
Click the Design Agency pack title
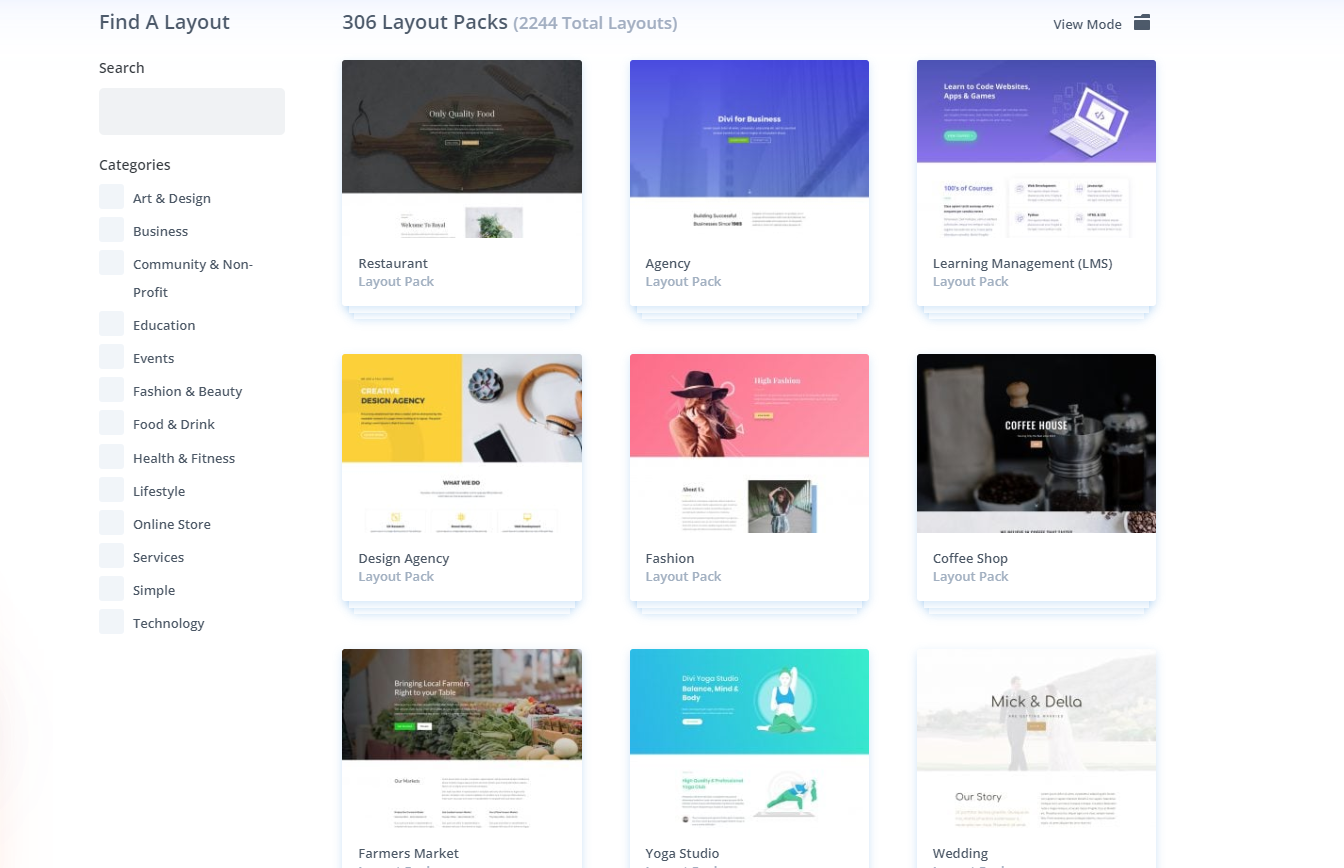pos(404,559)
